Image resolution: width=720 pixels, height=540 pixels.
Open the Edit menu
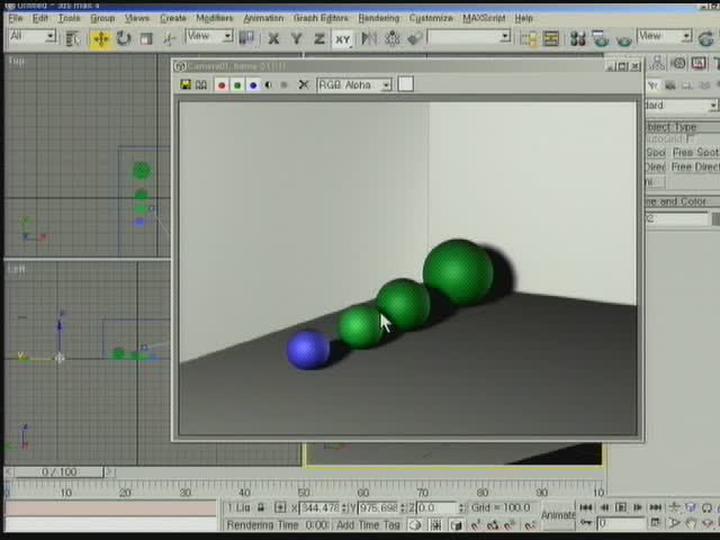tap(40, 18)
